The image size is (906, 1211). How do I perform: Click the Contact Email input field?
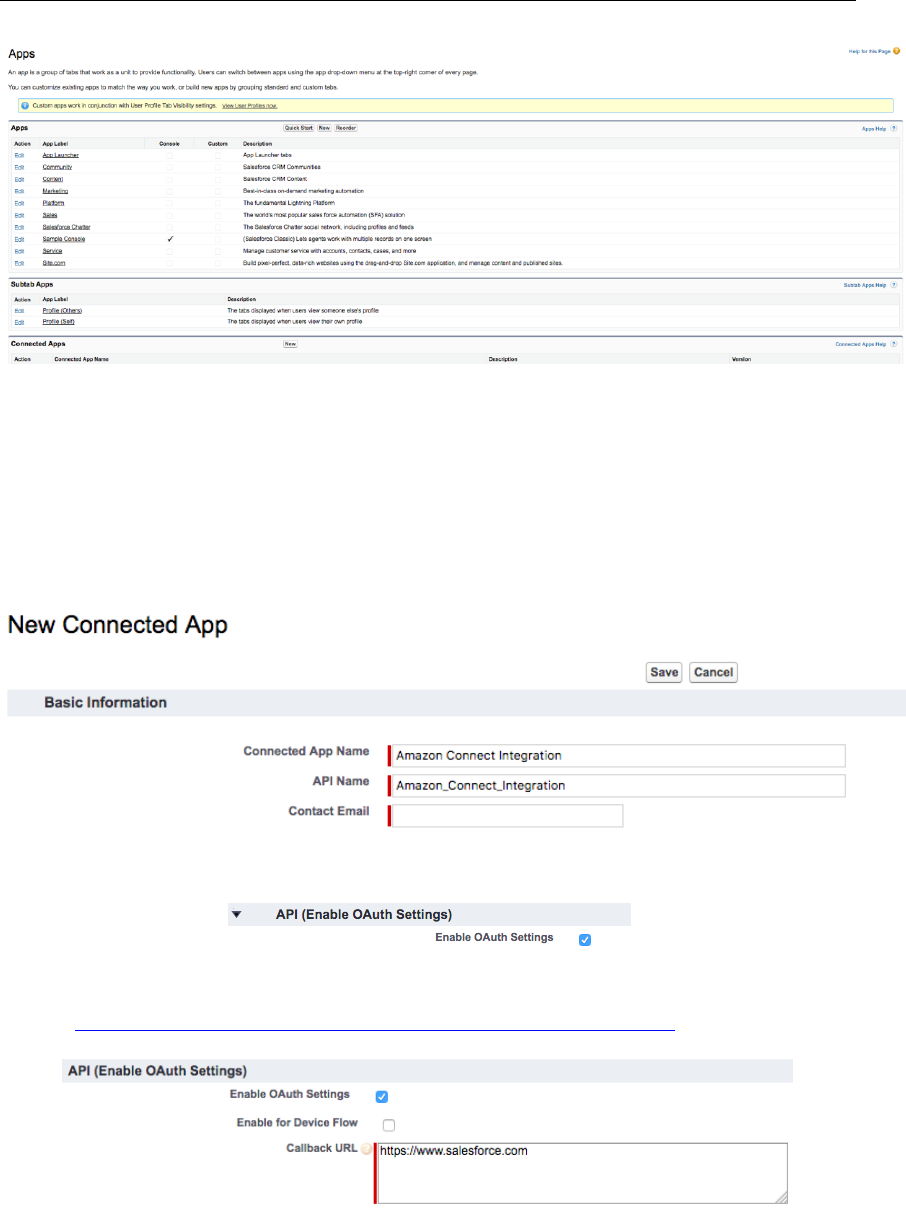pyautogui.click(x=507, y=815)
